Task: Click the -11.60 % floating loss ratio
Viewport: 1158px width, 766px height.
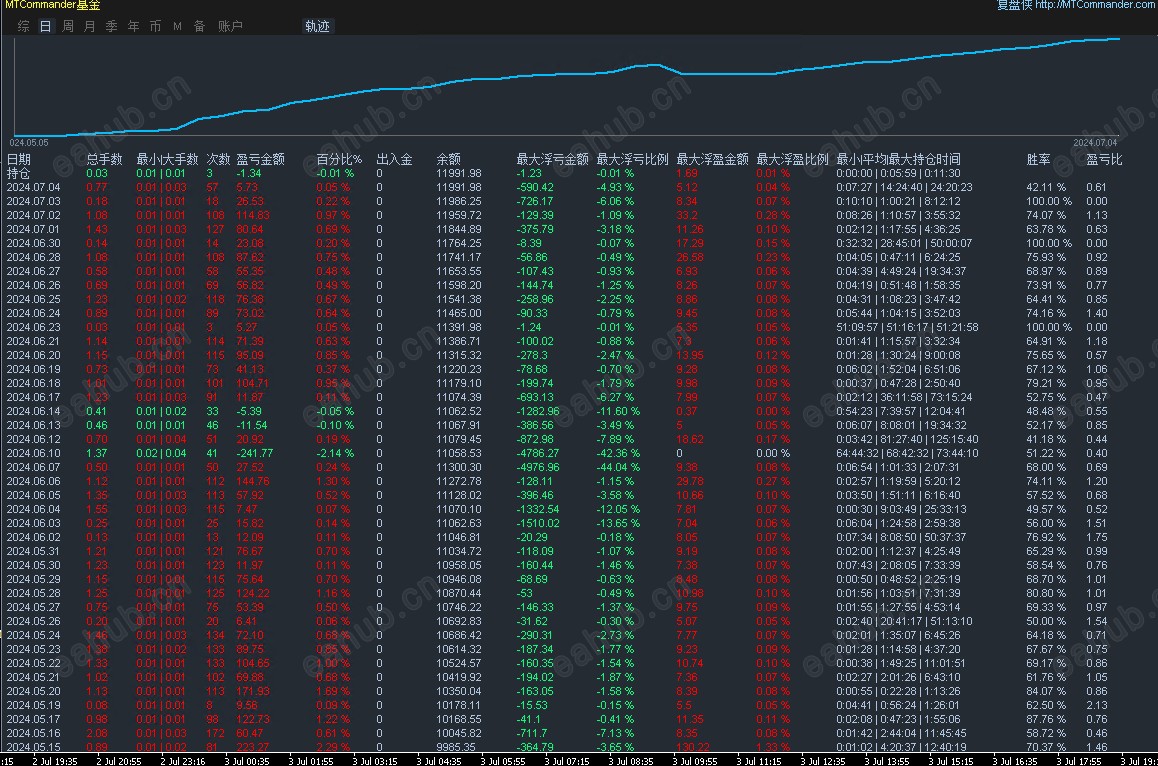Action: click(x=618, y=411)
